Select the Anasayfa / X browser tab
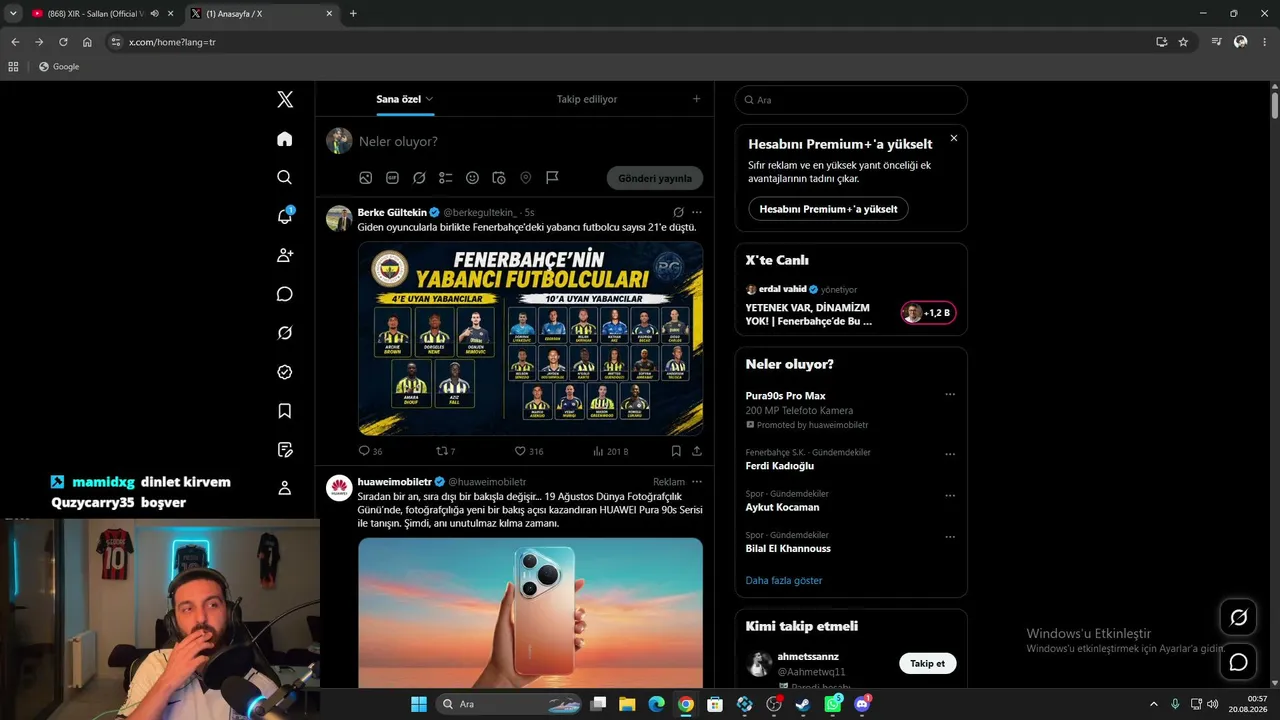Screen dimensions: 1280x720 coord(262,13)
